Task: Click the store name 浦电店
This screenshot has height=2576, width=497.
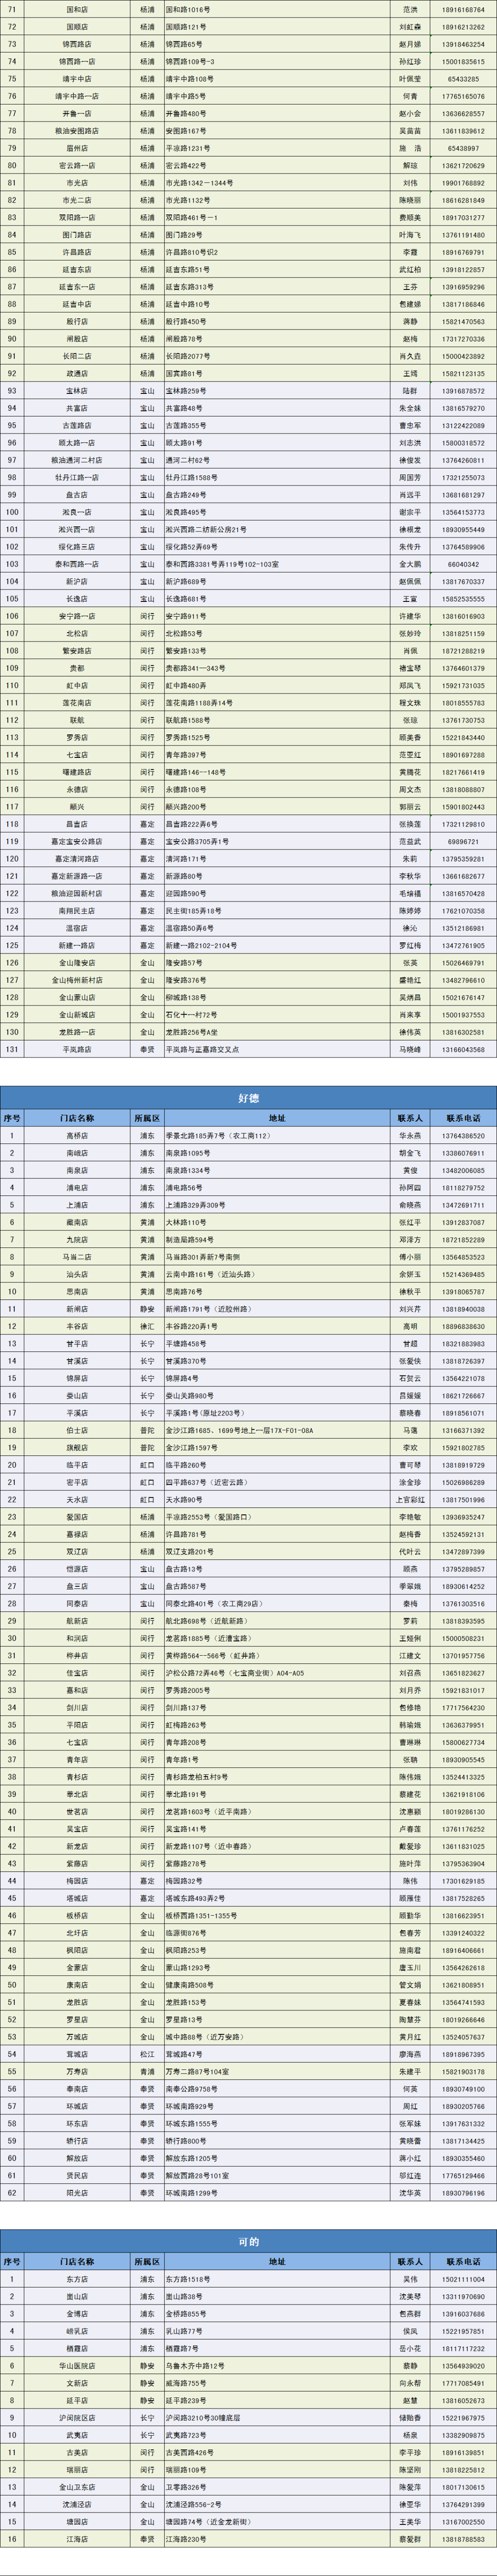Action: click(x=77, y=1188)
